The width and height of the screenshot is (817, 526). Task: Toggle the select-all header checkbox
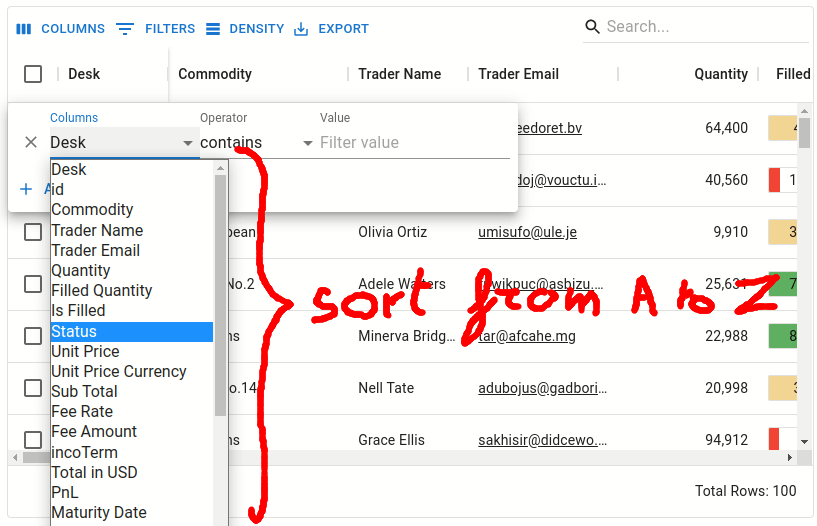point(33,74)
